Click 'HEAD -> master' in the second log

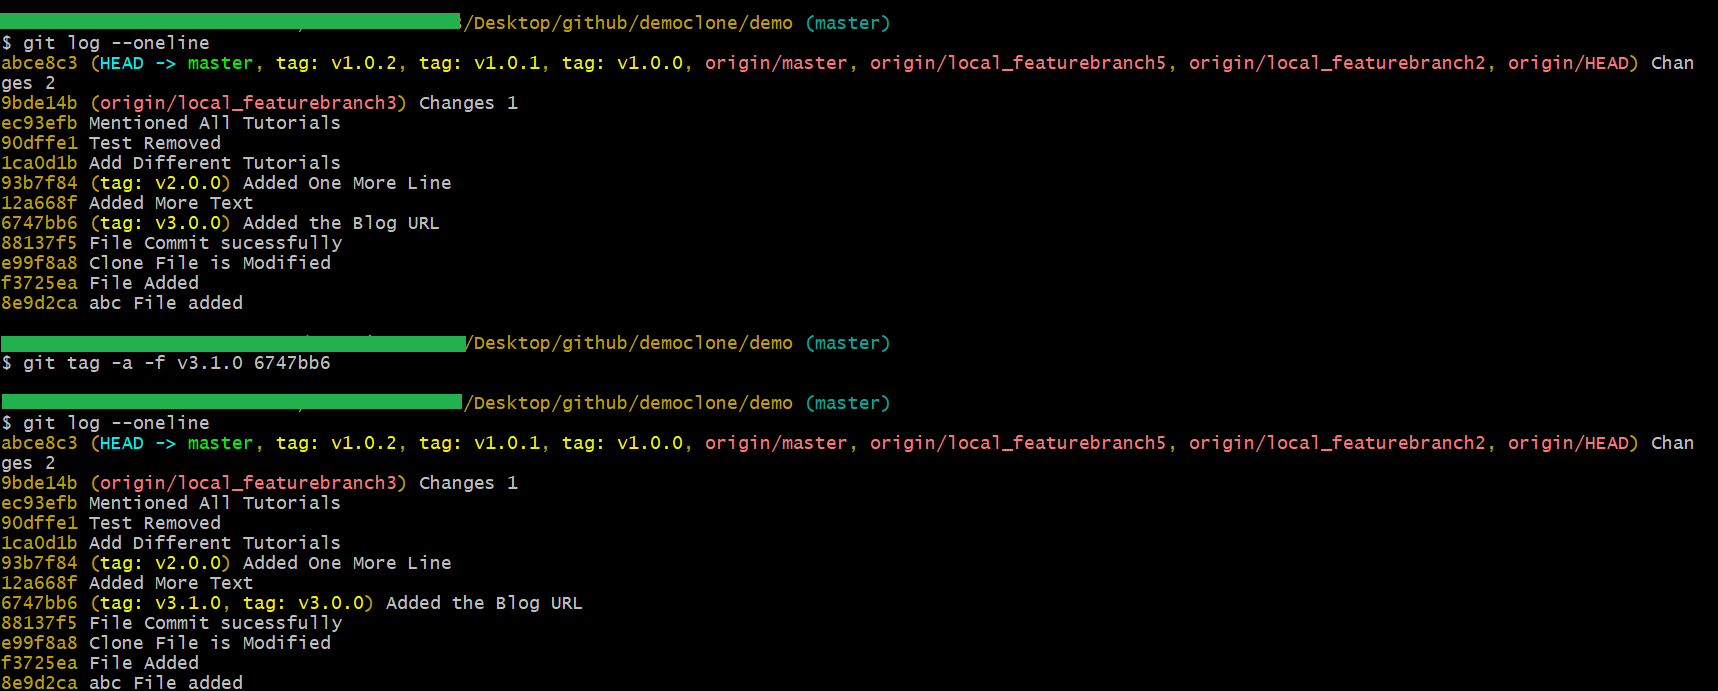pyautogui.click(x=177, y=443)
